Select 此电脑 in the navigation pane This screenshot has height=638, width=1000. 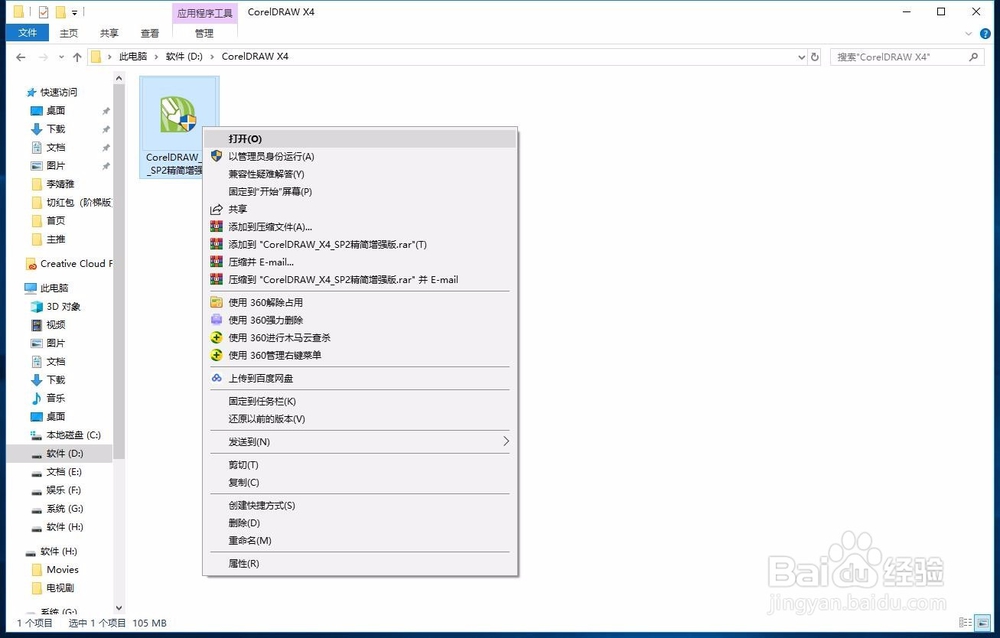point(47,288)
